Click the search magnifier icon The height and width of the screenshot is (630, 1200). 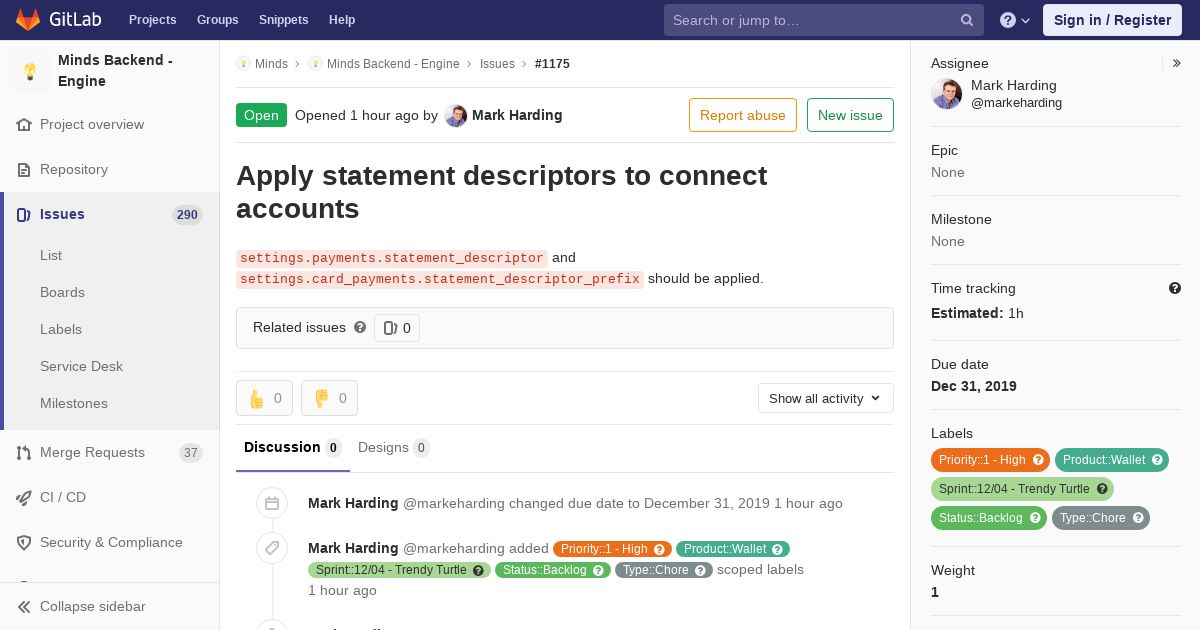(967, 20)
